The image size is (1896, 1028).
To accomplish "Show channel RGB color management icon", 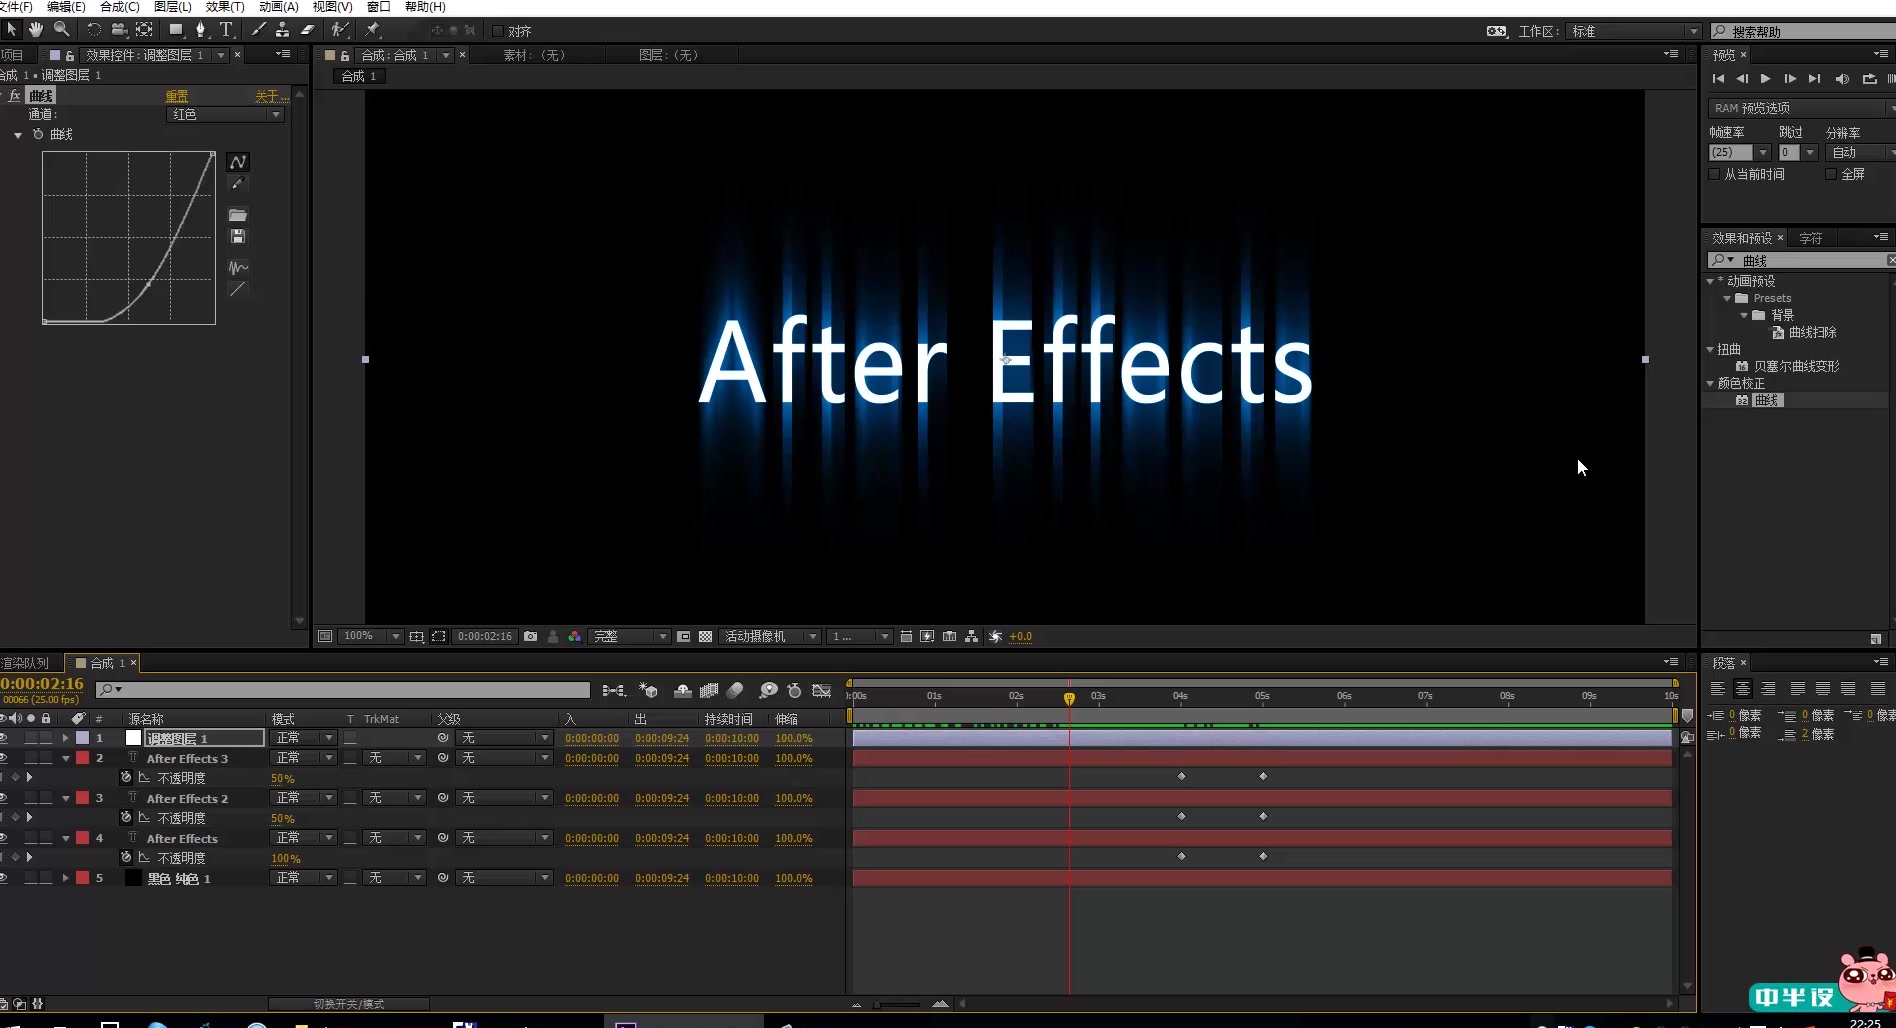I will (x=574, y=636).
